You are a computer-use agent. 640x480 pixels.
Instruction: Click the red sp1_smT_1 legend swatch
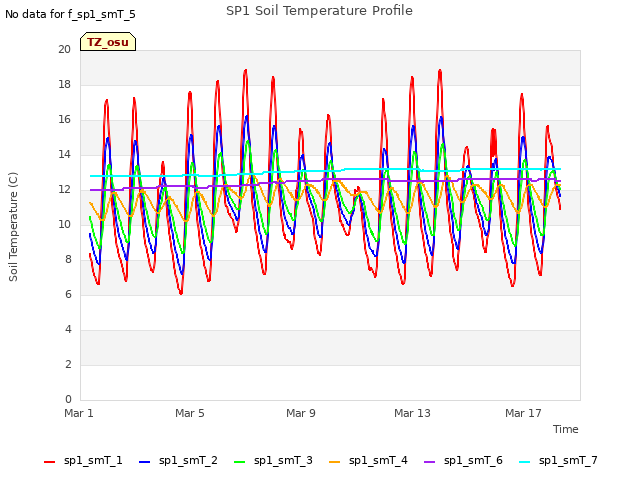point(49,462)
